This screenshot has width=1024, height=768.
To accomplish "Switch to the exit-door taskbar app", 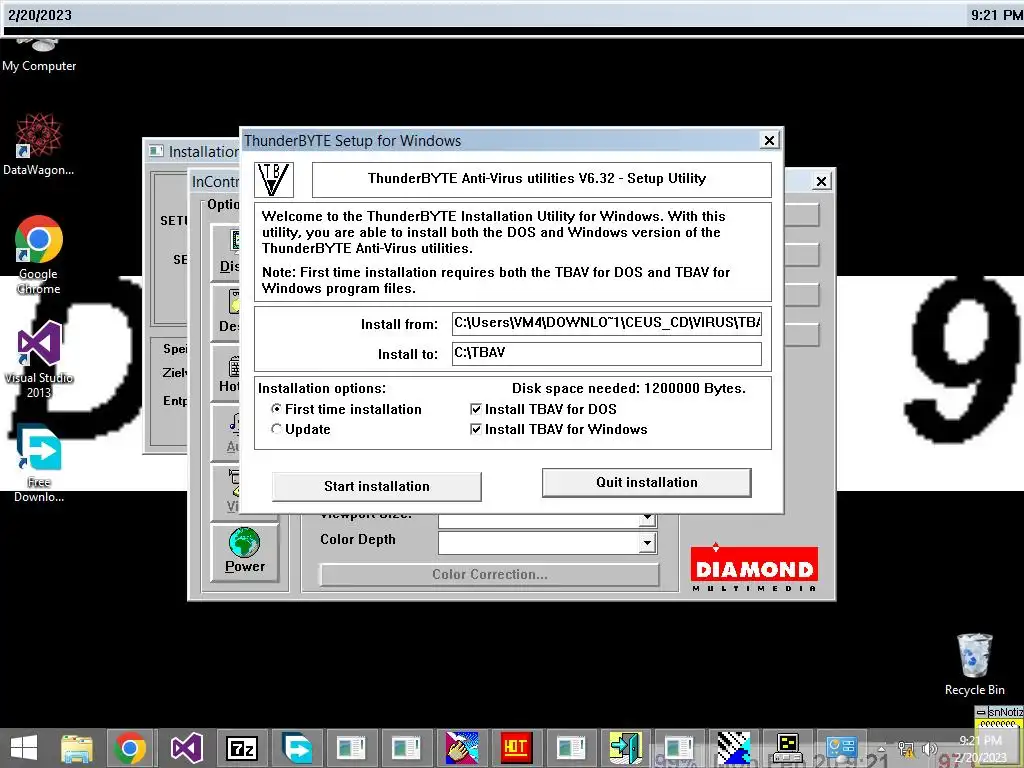I will (x=626, y=748).
